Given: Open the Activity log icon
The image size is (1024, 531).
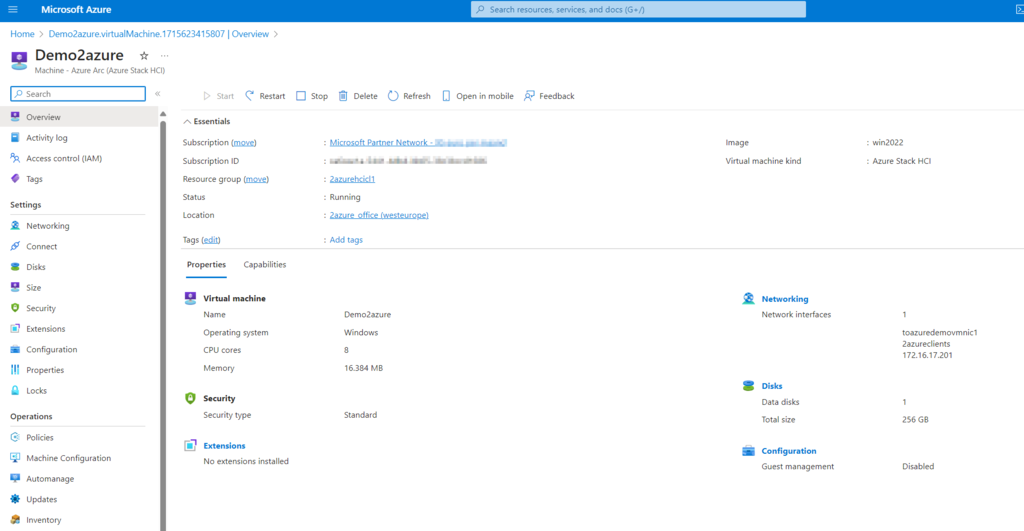Looking at the screenshot, I should point(15,138).
